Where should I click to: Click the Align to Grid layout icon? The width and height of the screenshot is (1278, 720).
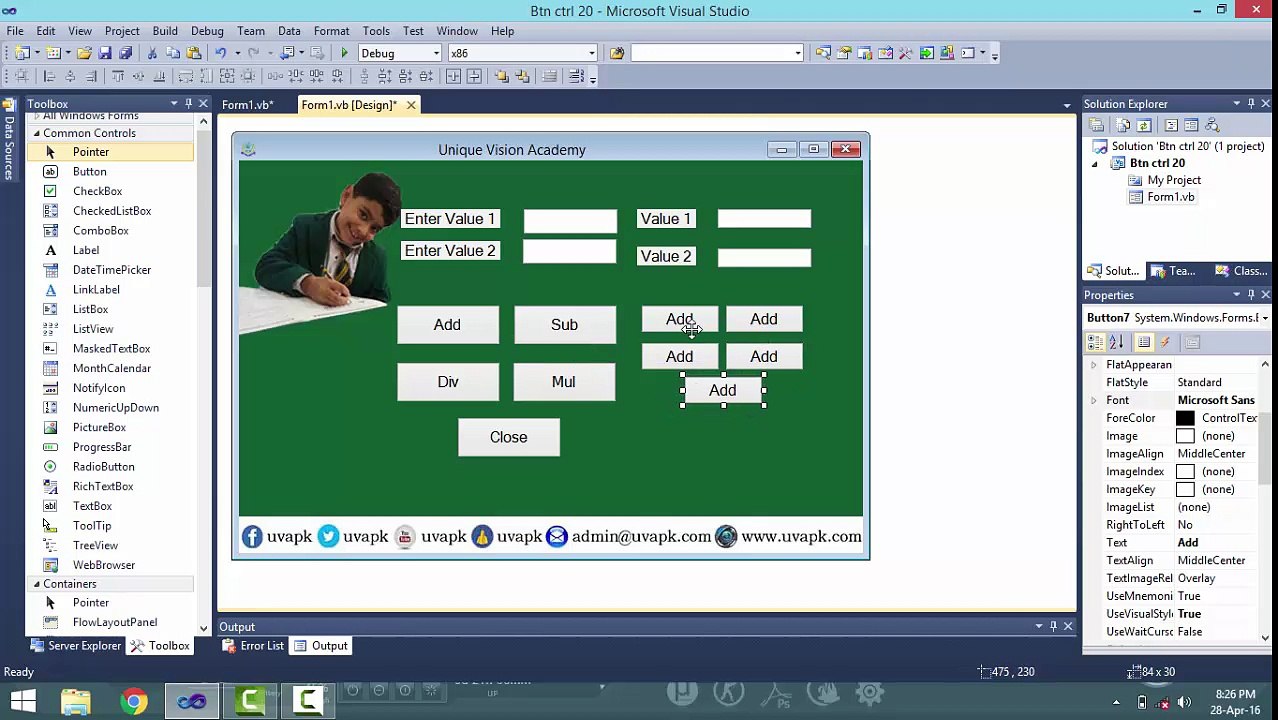click(x=22, y=76)
